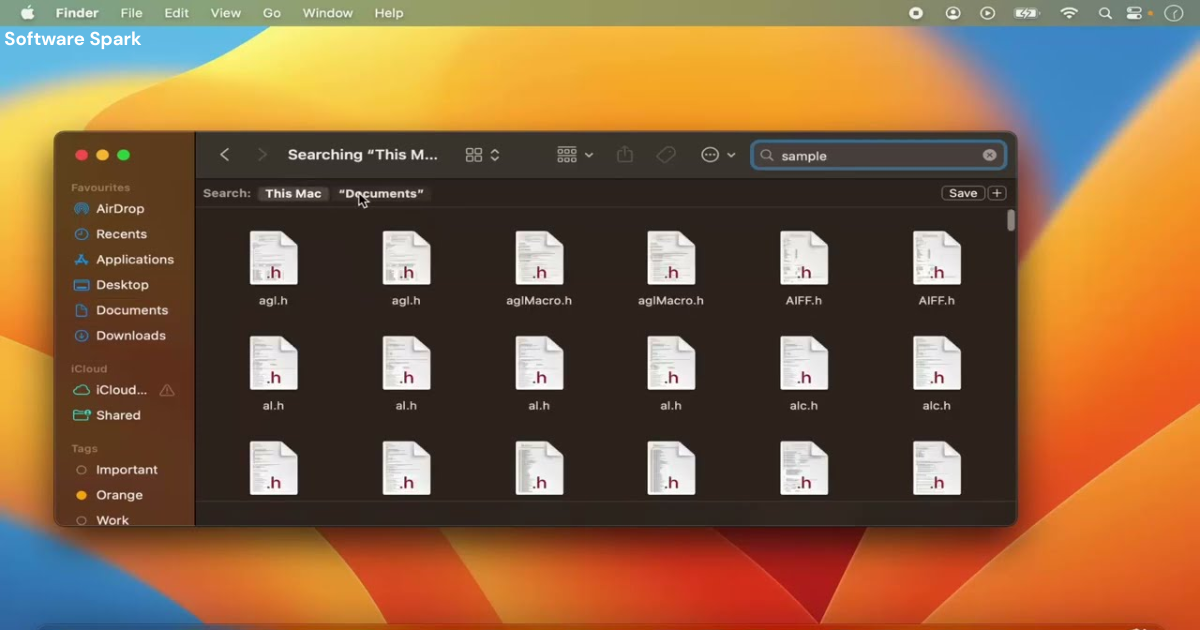Open the Edit menu
The height and width of the screenshot is (630, 1200).
pyautogui.click(x=176, y=13)
